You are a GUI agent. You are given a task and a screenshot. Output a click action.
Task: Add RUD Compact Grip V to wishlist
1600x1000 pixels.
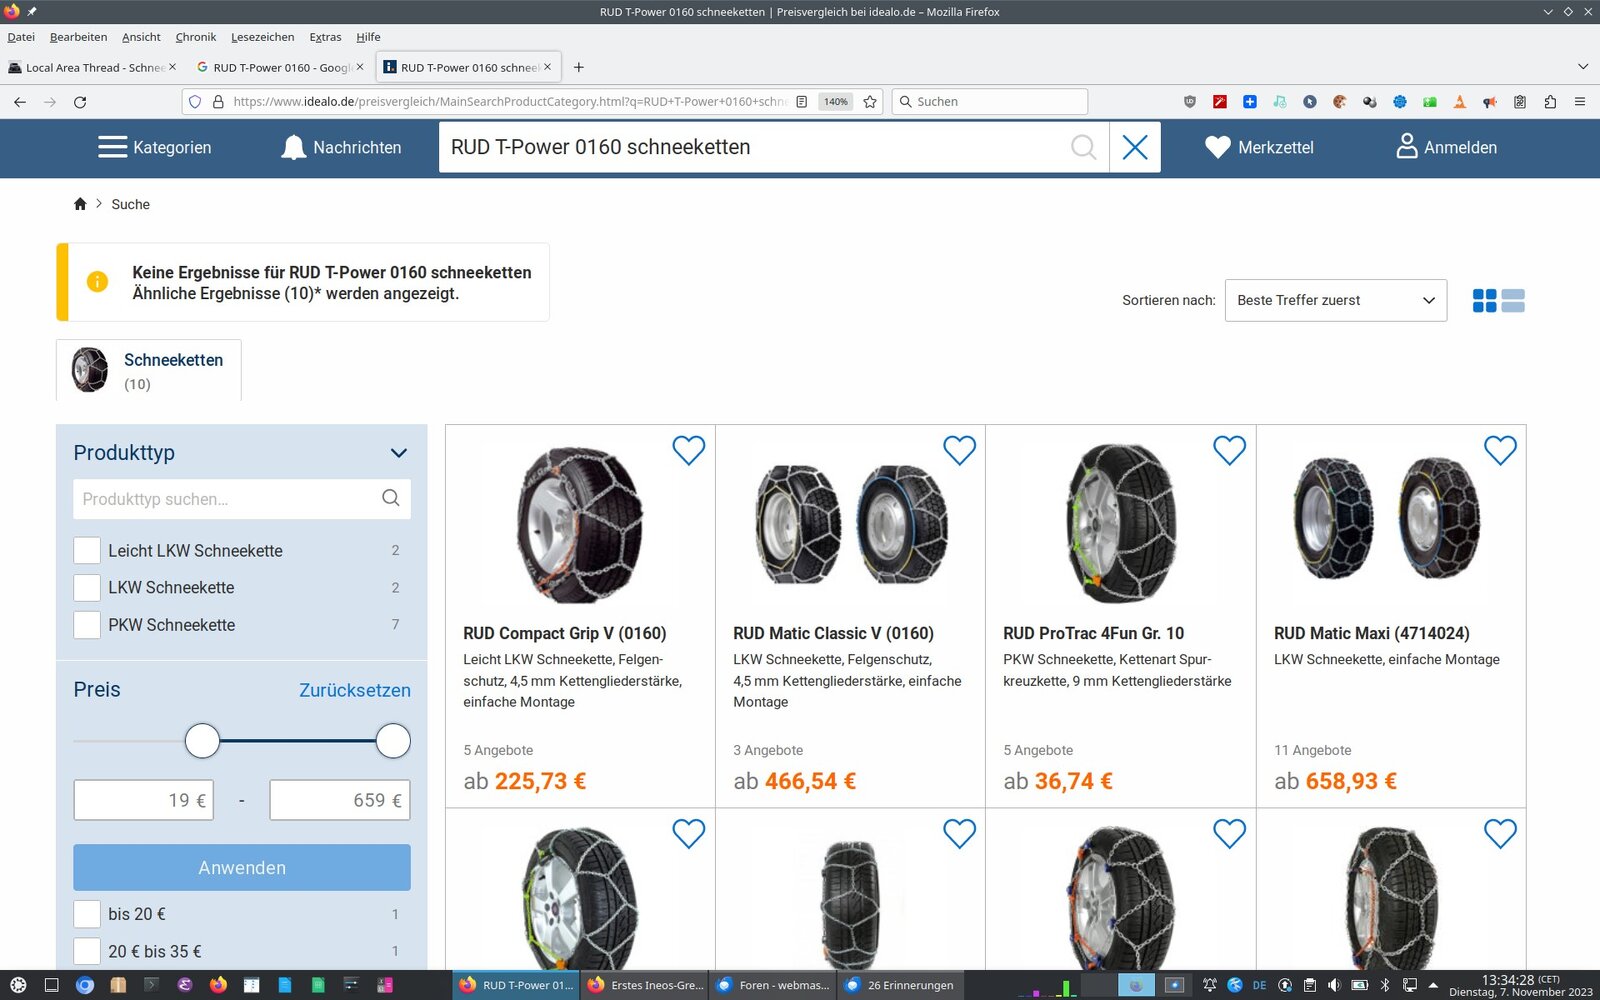[x=688, y=450]
